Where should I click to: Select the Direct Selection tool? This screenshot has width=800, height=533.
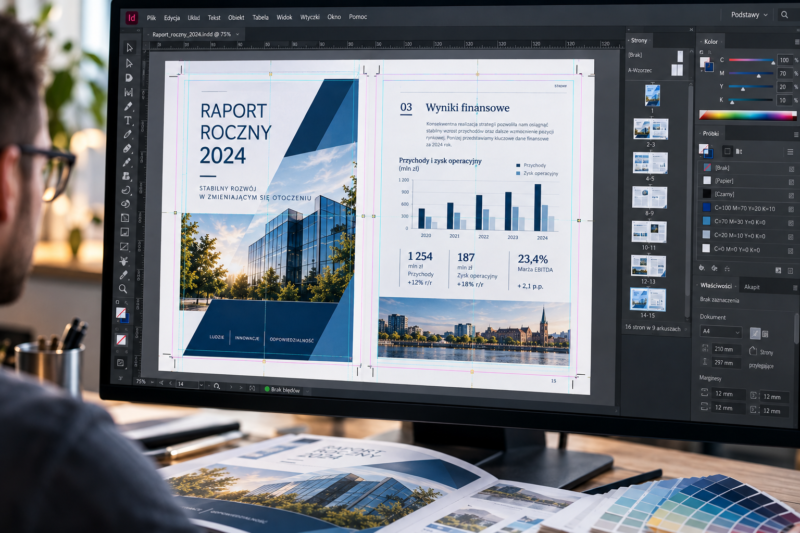point(129,63)
